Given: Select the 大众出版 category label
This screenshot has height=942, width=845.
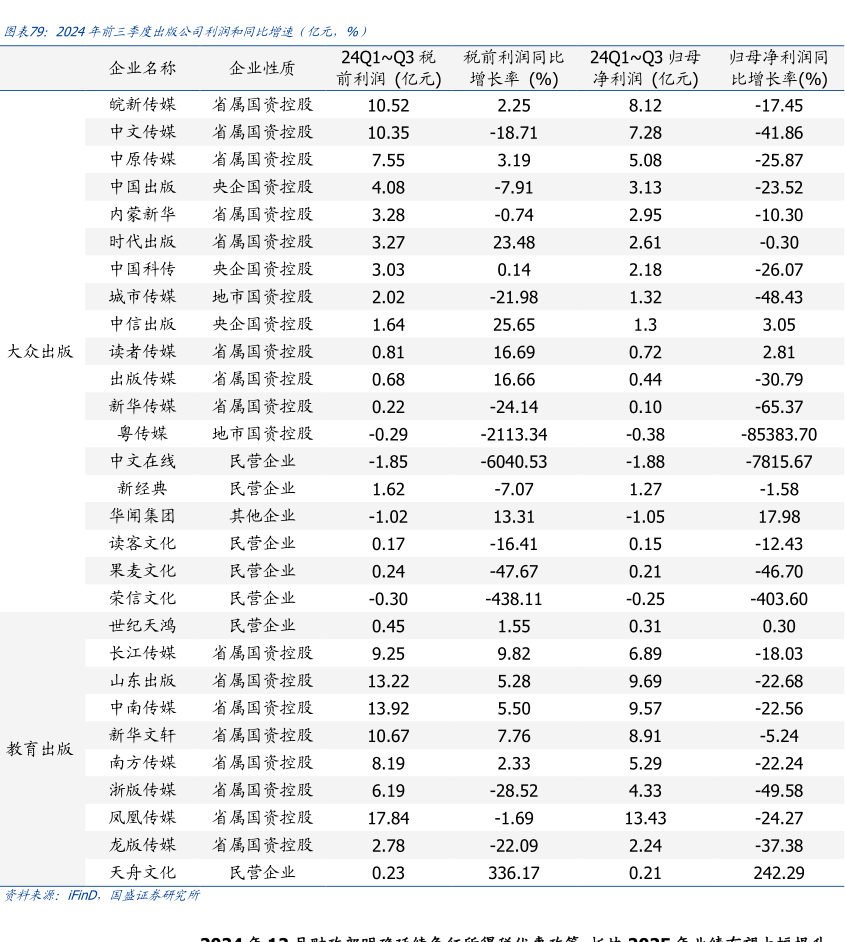Looking at the screenshot, I should (41, 352).
